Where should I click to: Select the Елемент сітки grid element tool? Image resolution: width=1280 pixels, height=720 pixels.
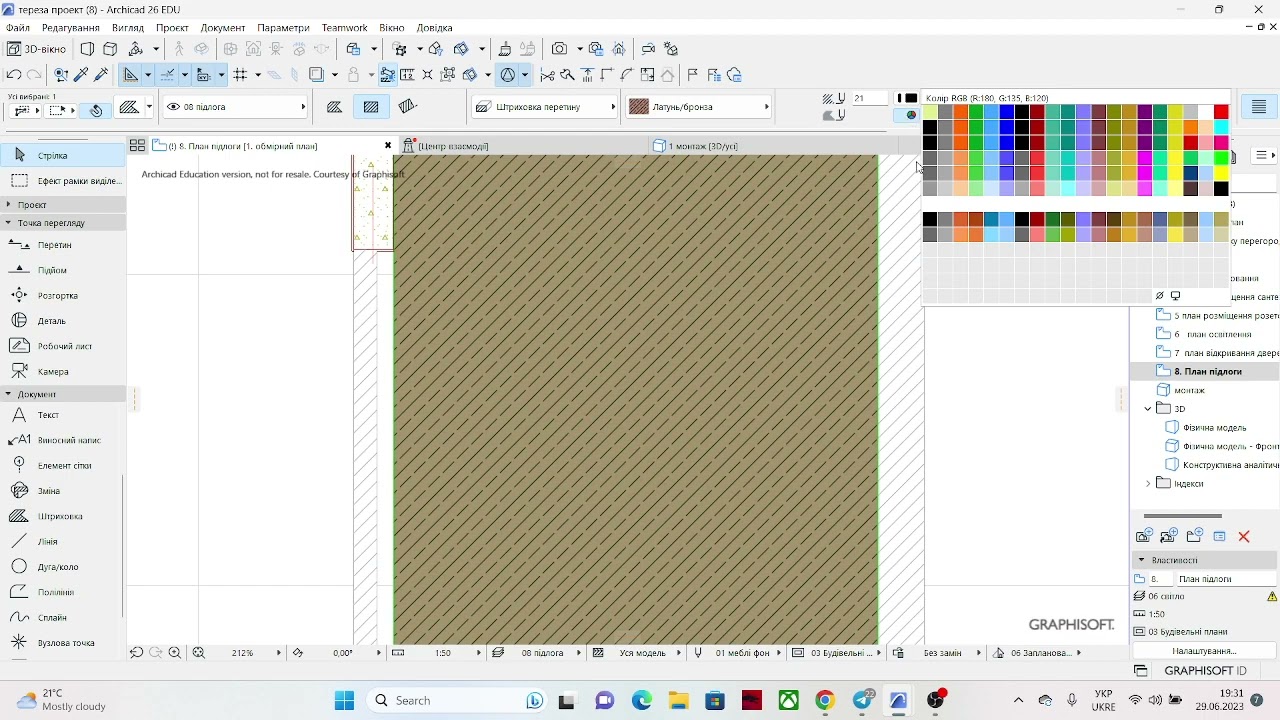tap(63, 465)
